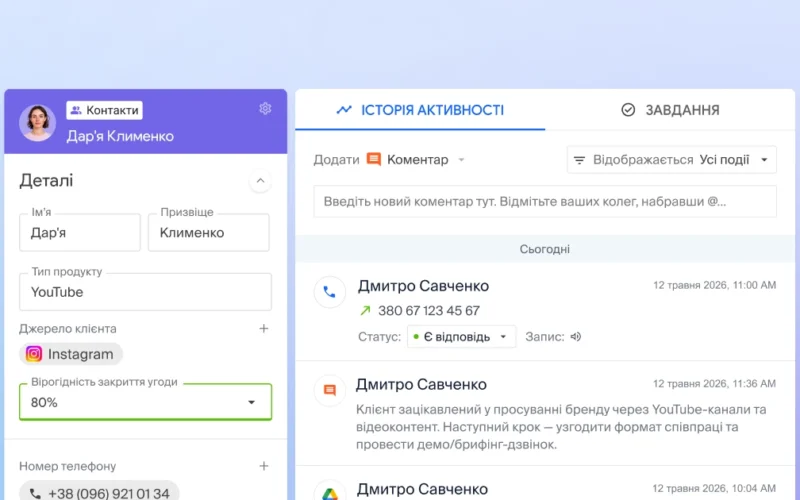800x500 pixels.
Task: Switch to Завдання tab
Action: click(670, 110)
